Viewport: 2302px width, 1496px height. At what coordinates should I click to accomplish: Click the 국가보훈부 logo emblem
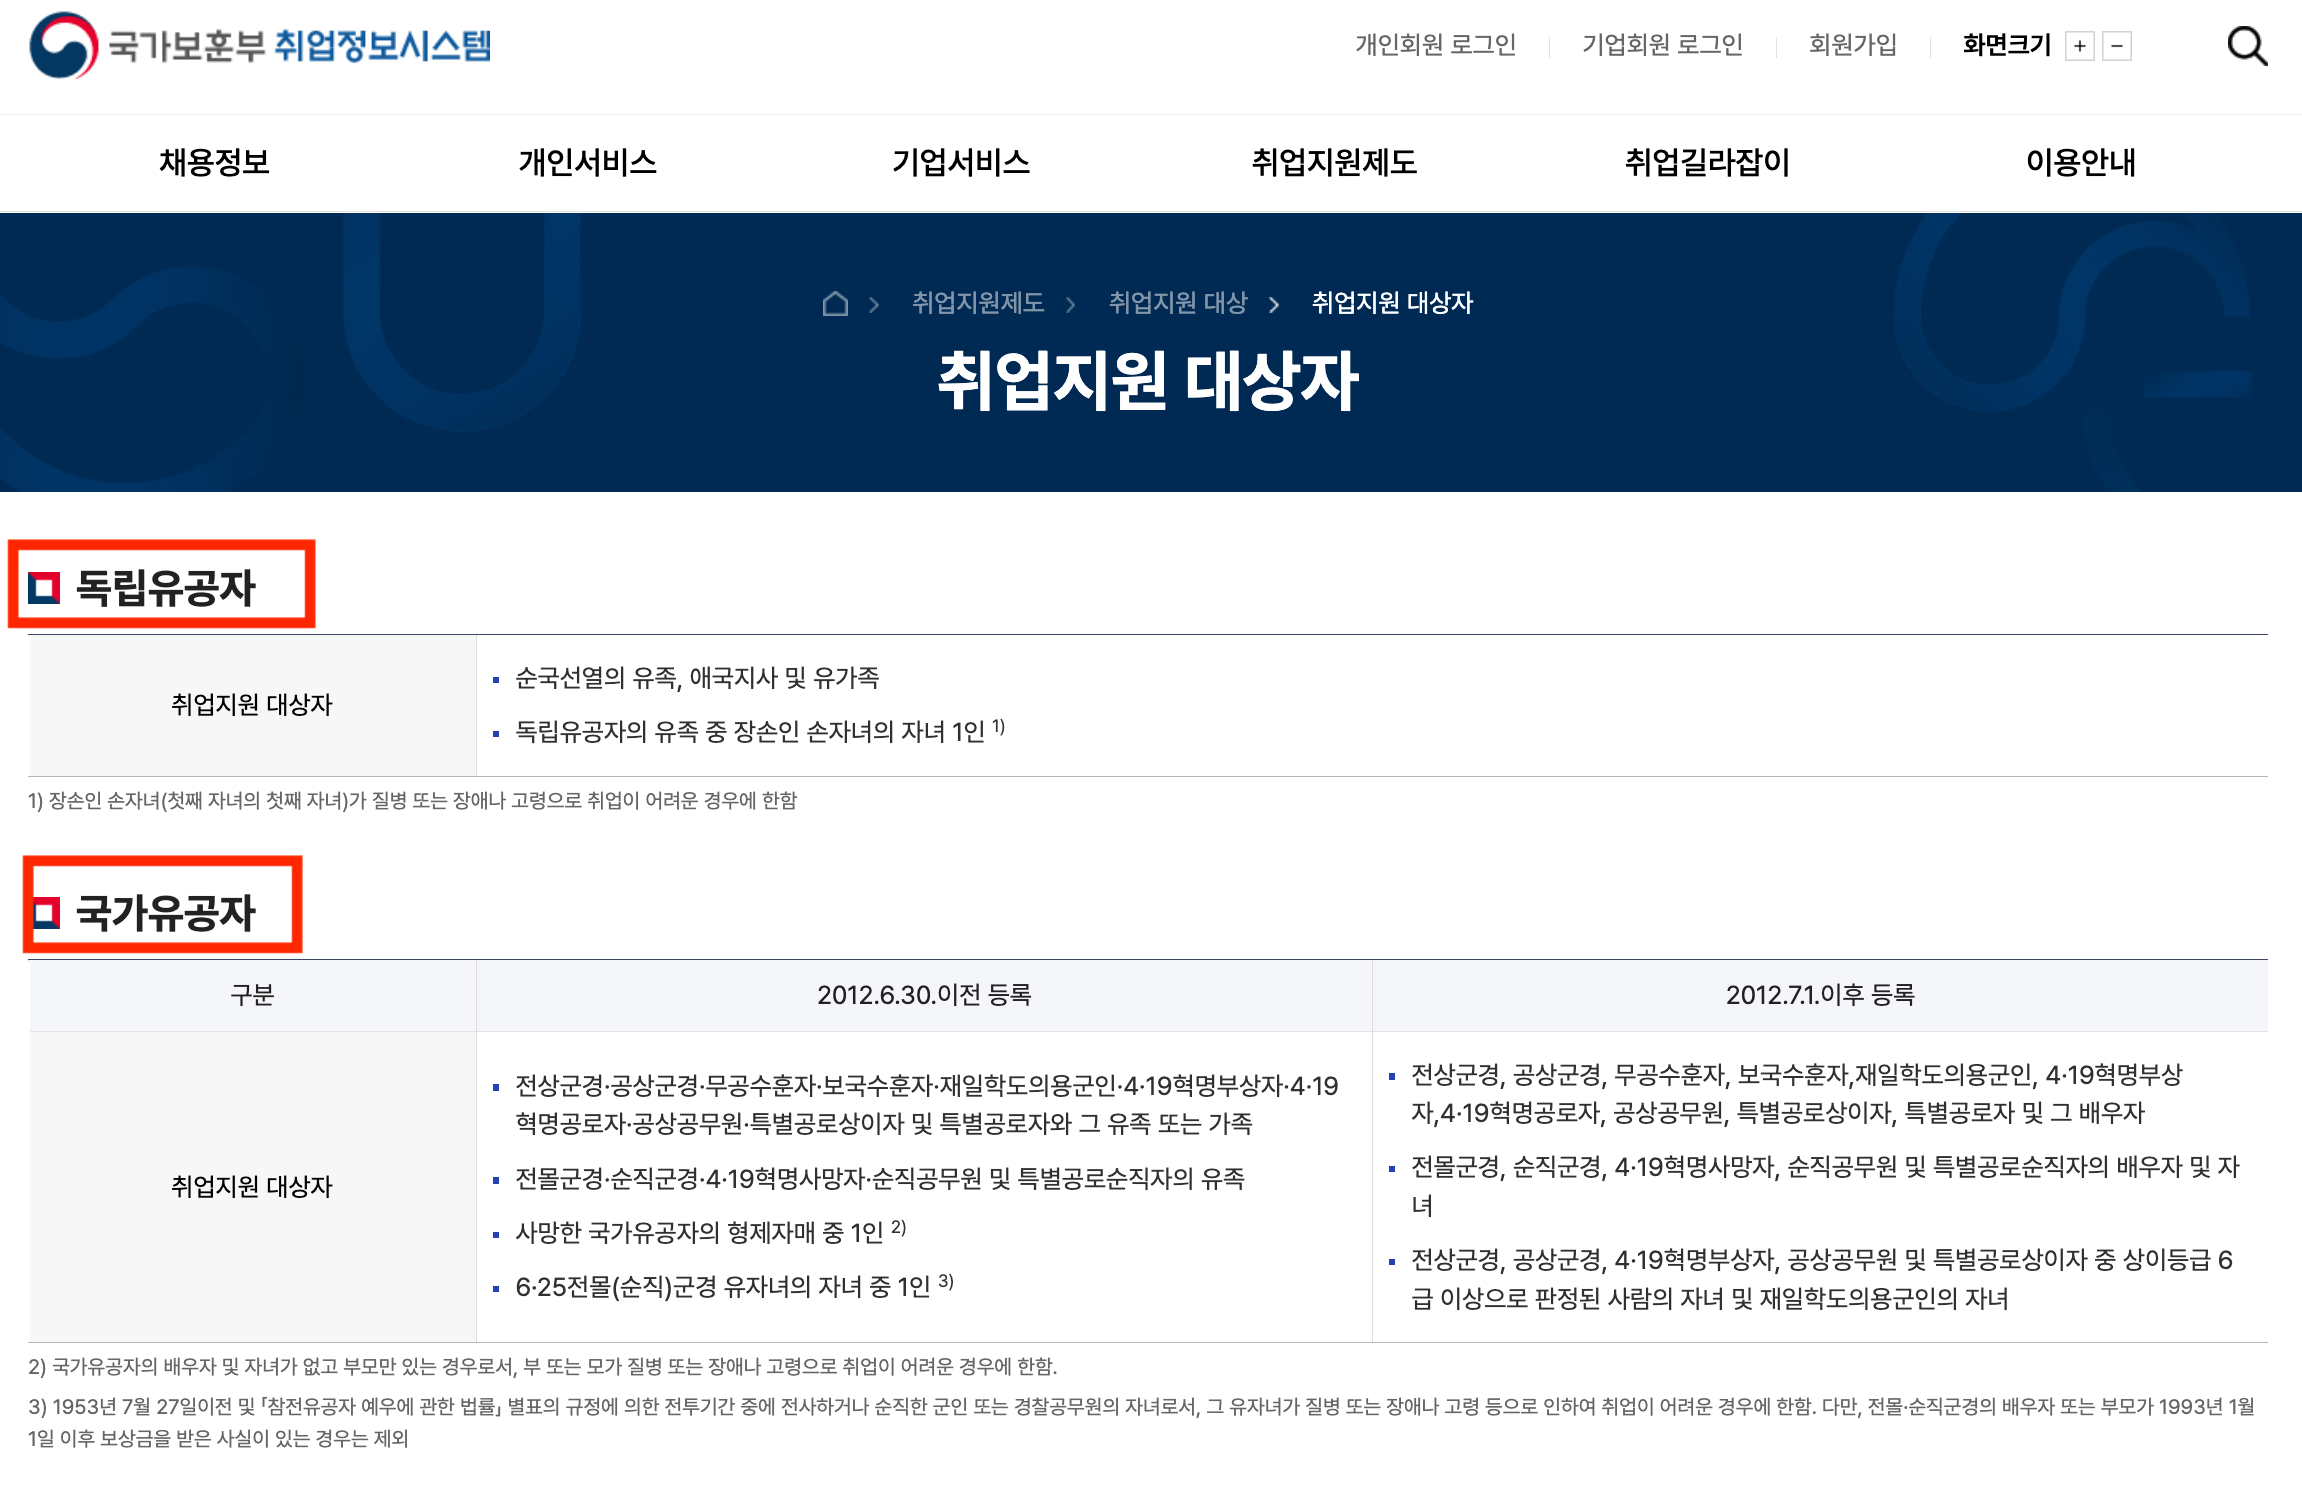64,45
